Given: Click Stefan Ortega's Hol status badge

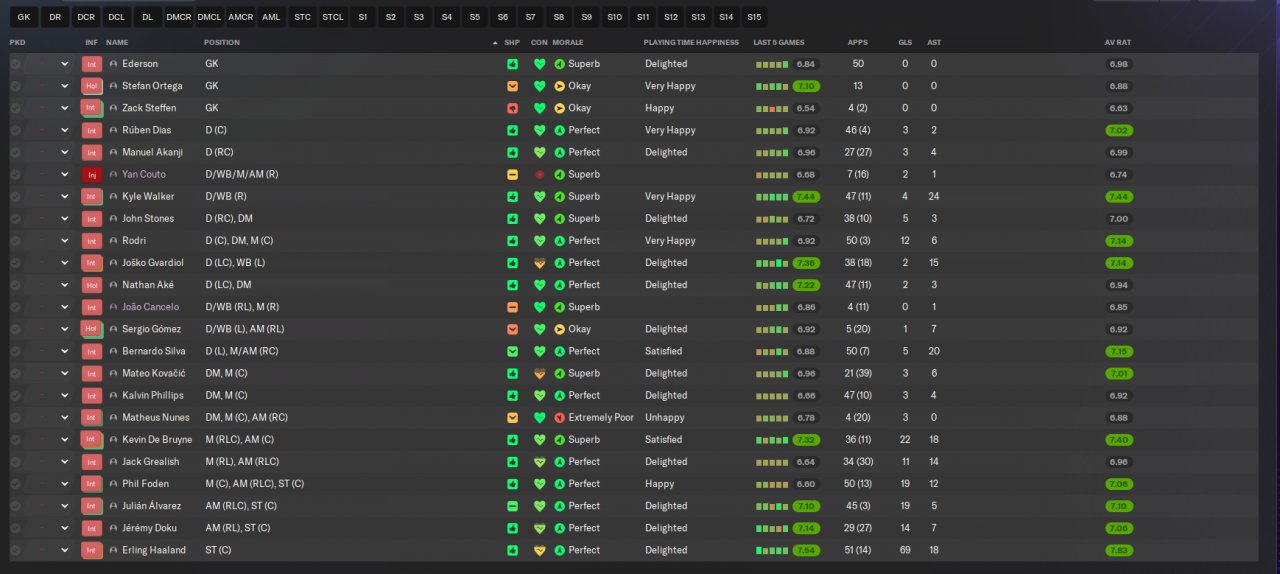Looking at the screenshot, I should 92,86.
